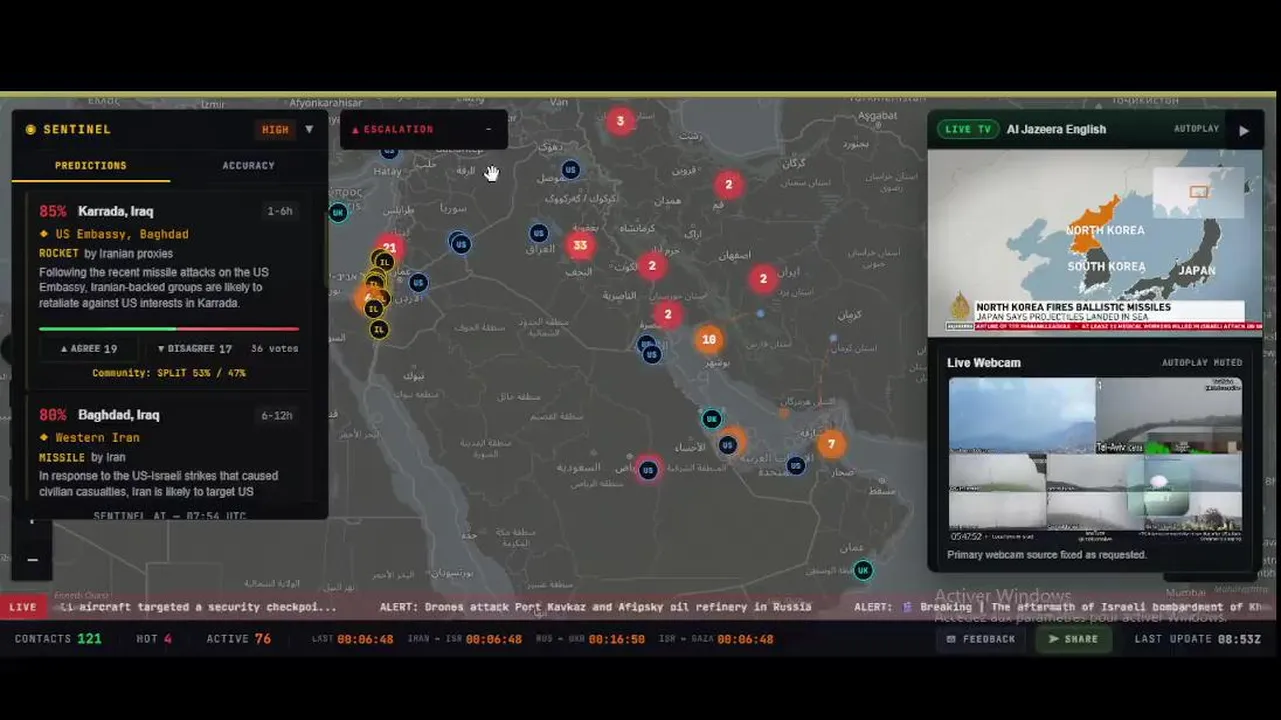Select the UK marker in southern Oman

point(863,570)
